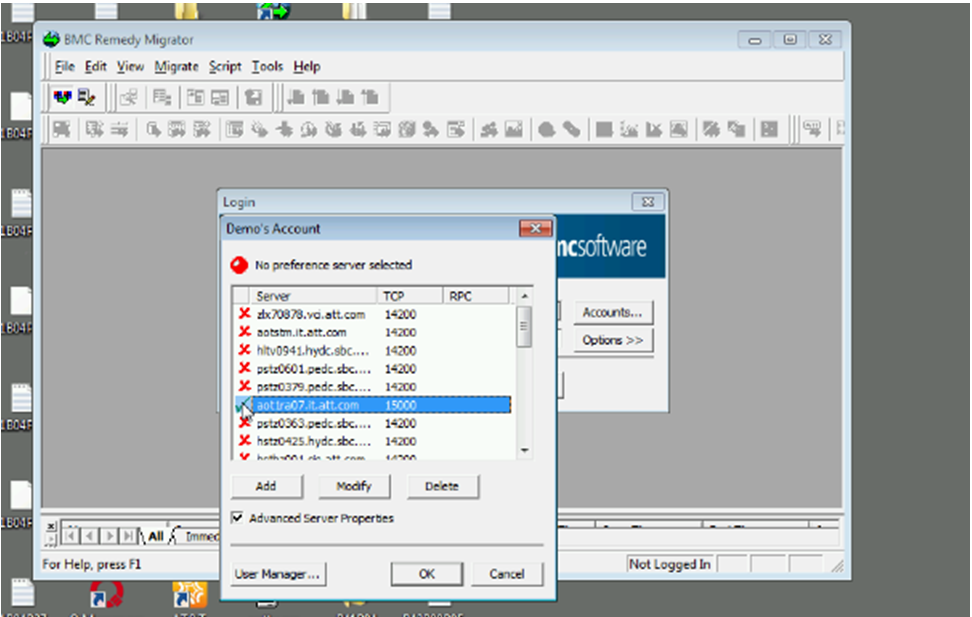Image resolution: width=972 pixels, height=617 pixels.
Task: Click the colorful Login toolbar icon
Action: (x=63, y=97)
